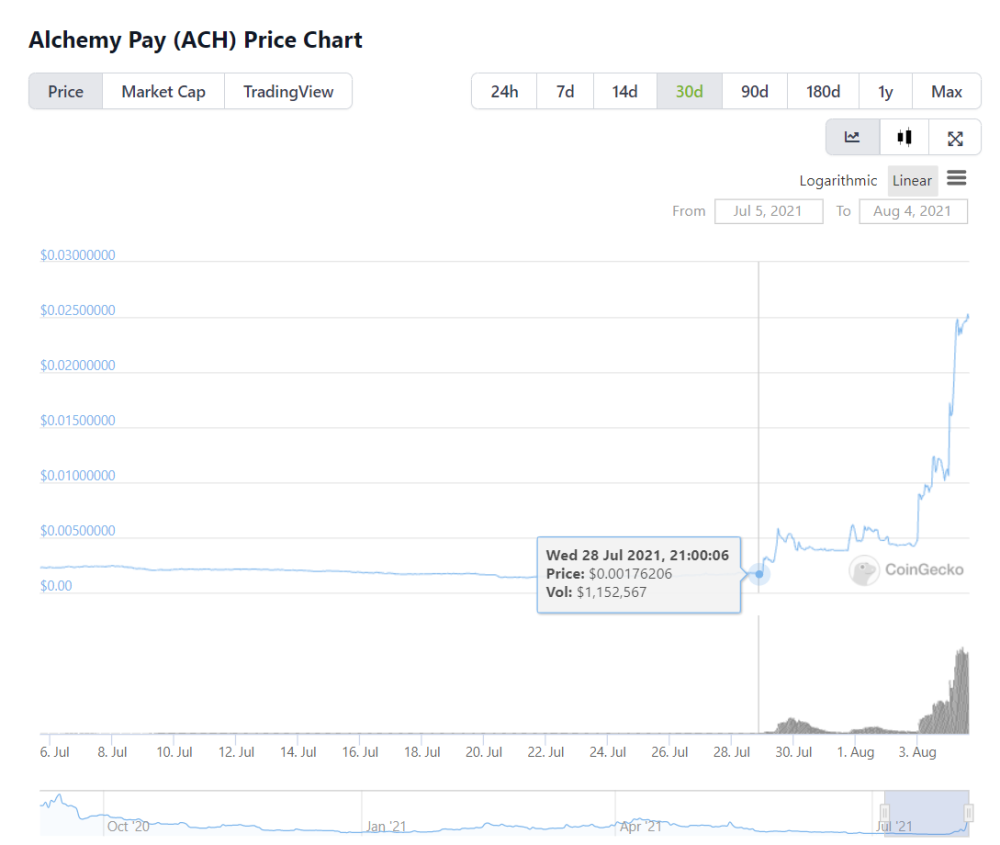Select the 30d time range
The image size is (1000, 845).
click(689, 92)
